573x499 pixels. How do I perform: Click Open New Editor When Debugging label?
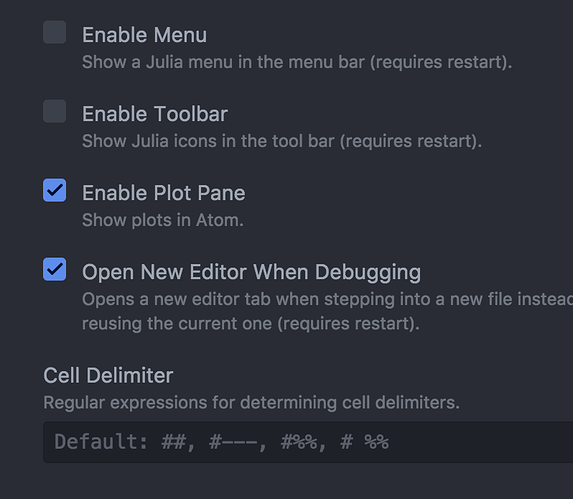coord(251,273)
